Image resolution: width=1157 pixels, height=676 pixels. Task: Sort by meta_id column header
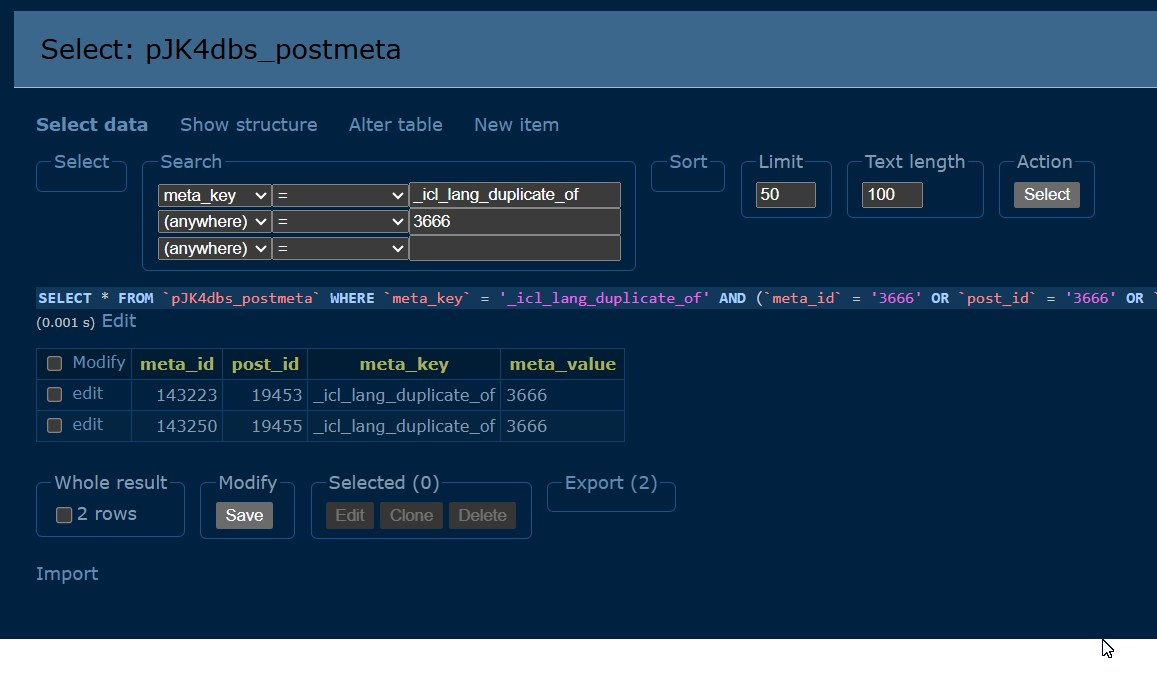(x=177, y=364)
